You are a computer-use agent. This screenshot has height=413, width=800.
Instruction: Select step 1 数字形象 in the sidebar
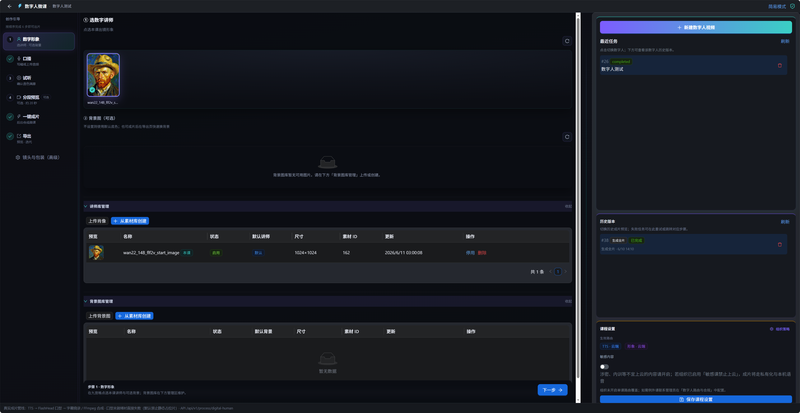39,41
